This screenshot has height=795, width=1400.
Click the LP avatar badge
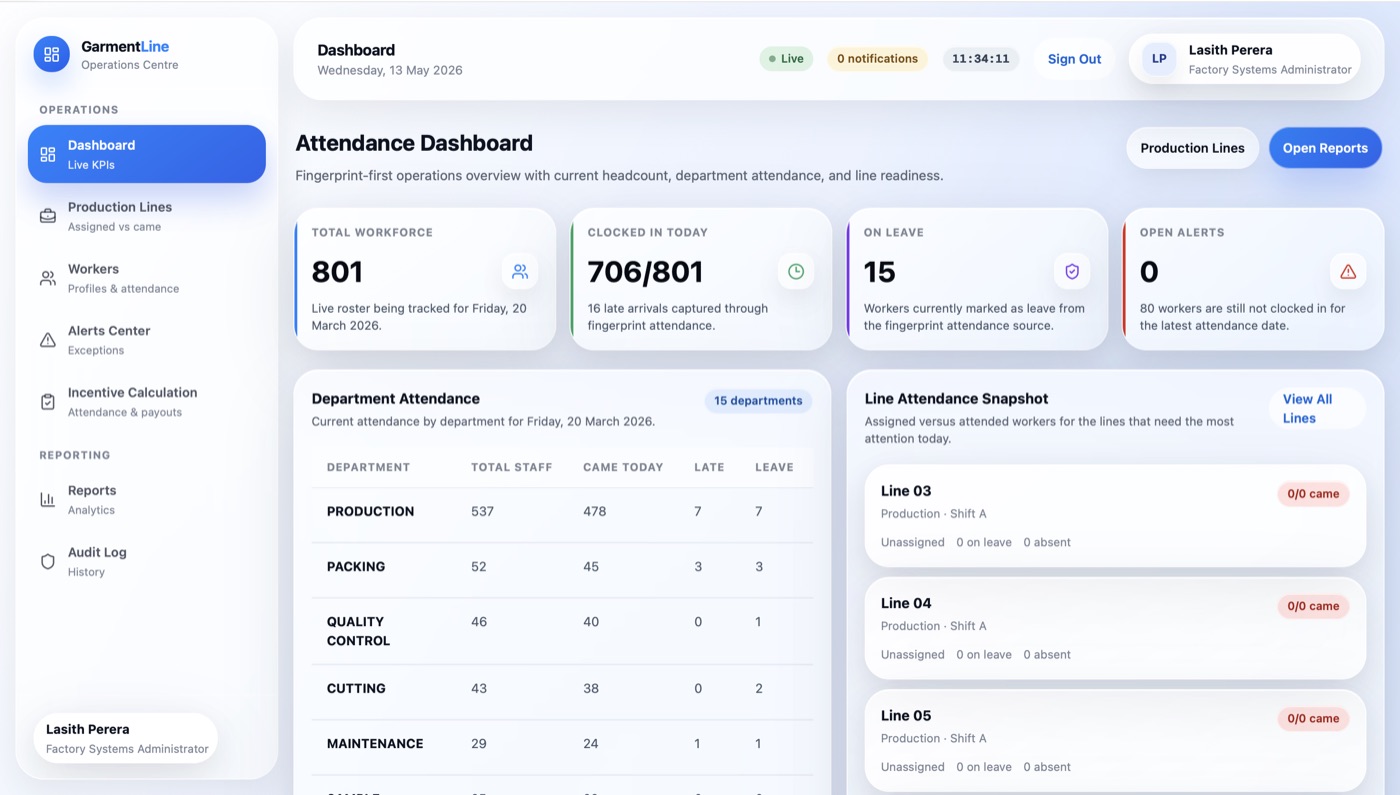(1159, 59)
